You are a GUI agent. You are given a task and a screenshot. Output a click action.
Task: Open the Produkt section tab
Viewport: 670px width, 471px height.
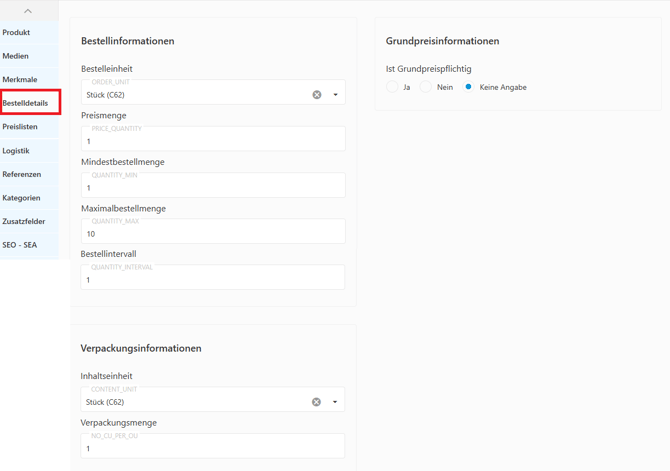[x=17, y=33]
